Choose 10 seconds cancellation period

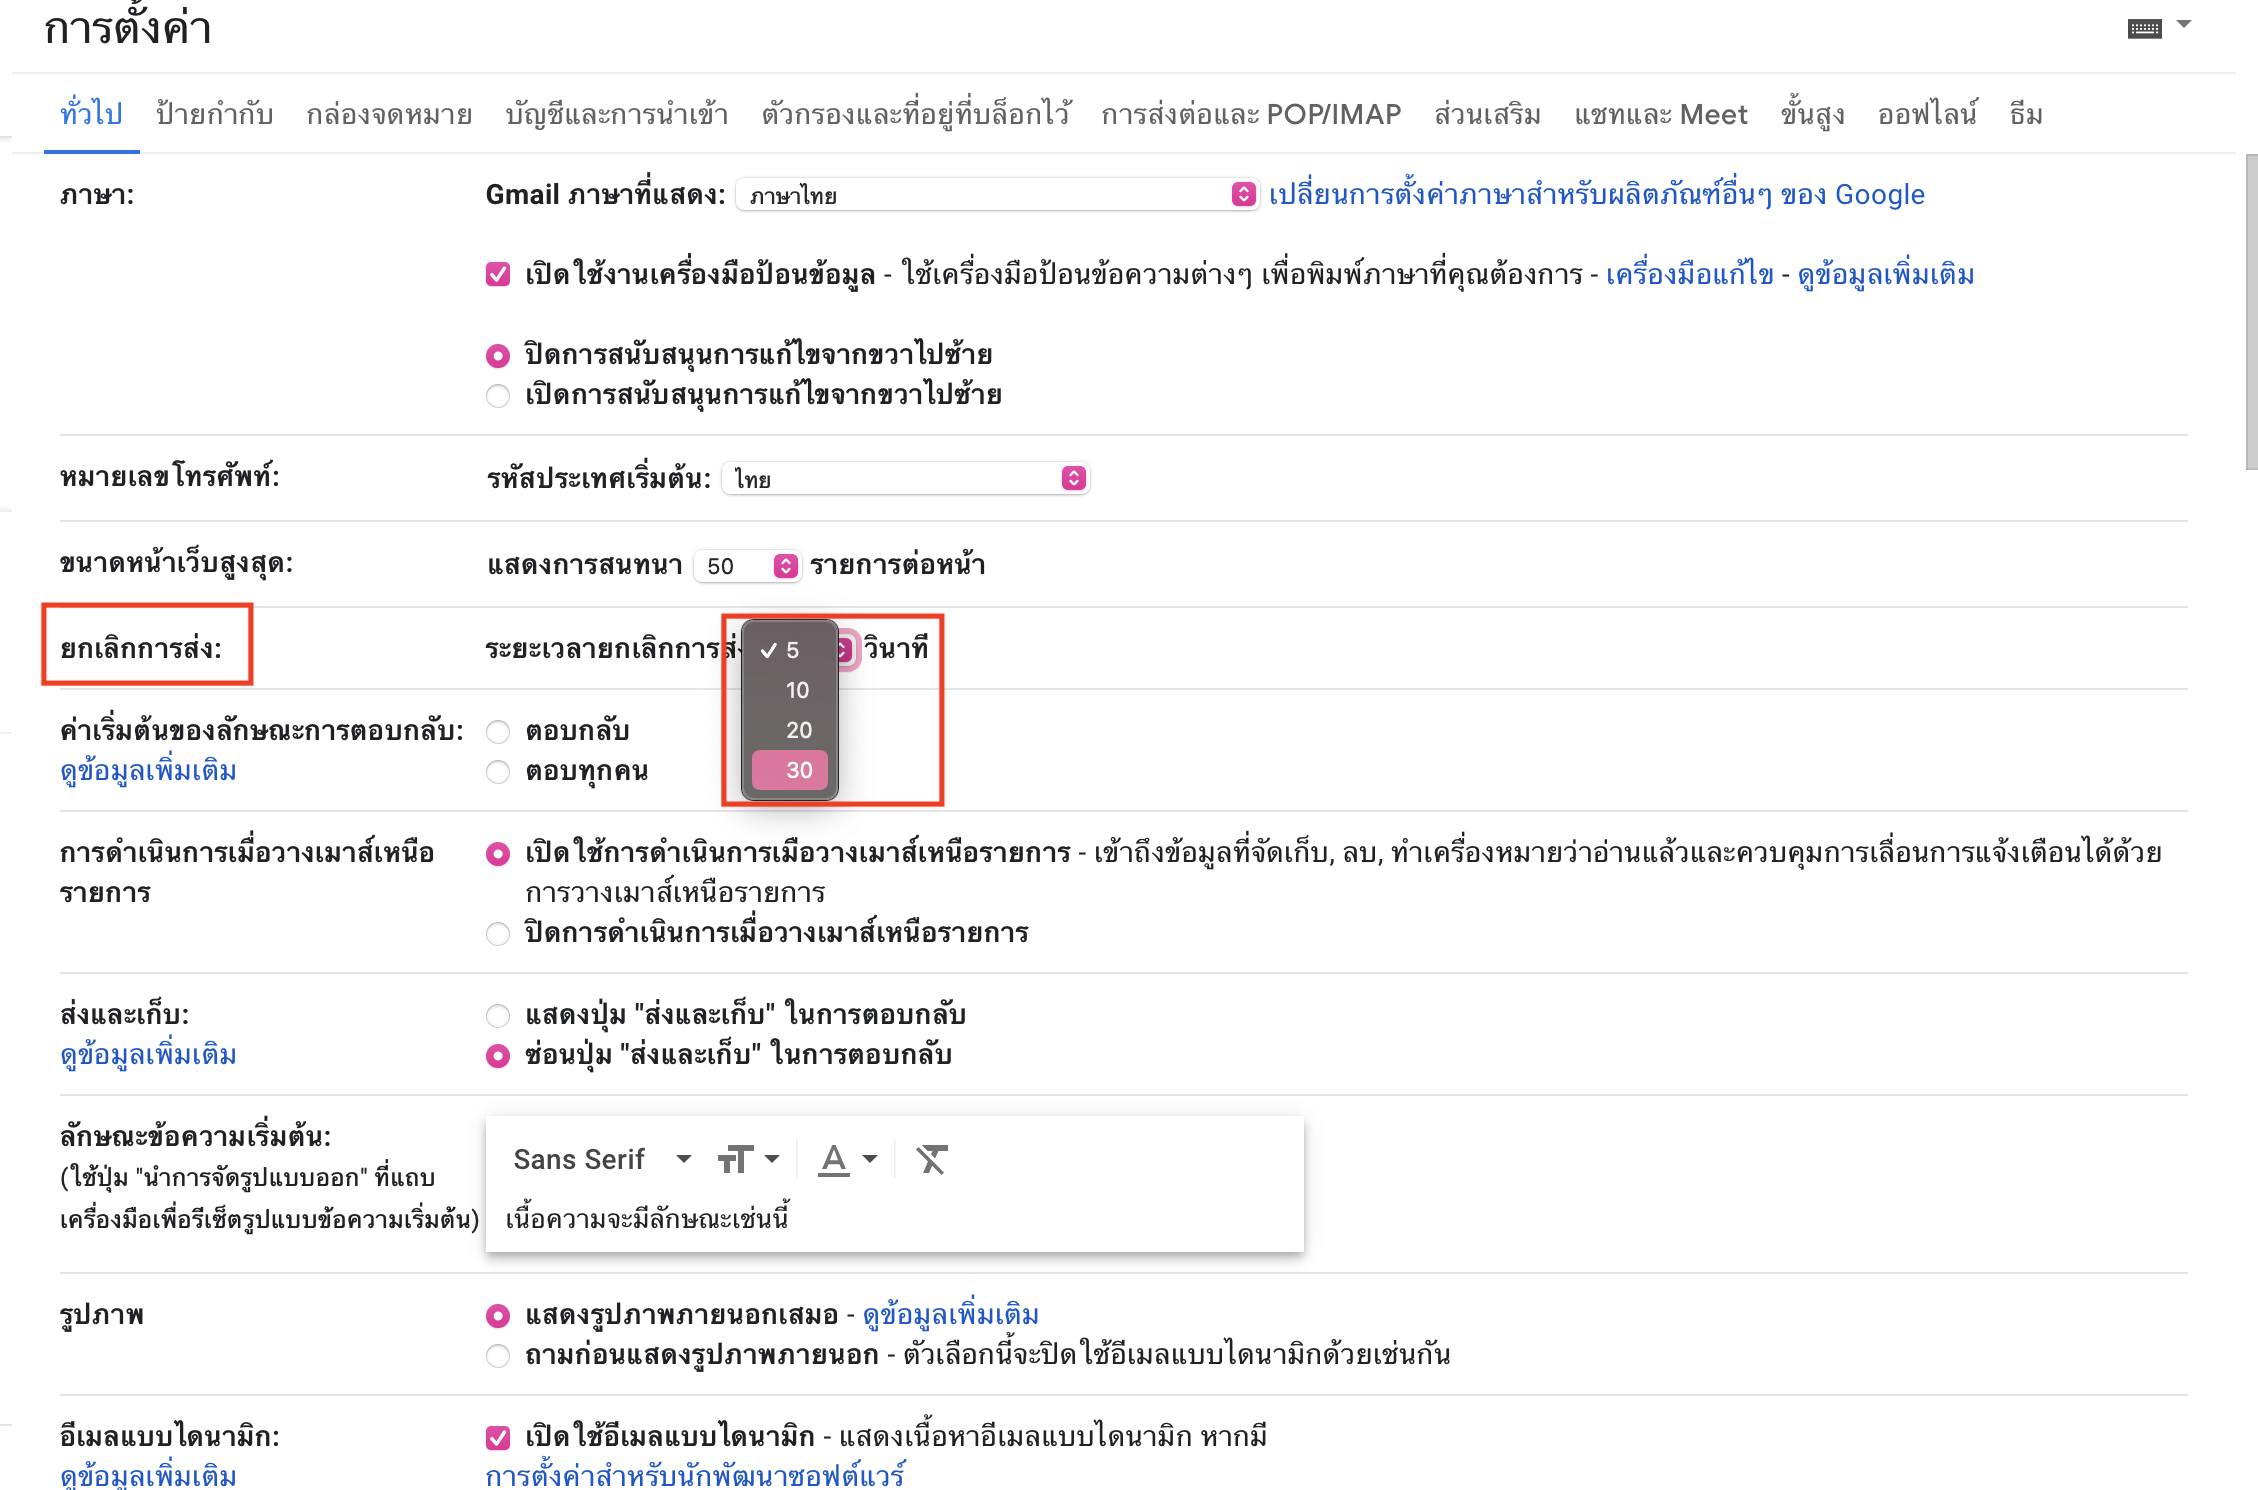click(796, 690)
